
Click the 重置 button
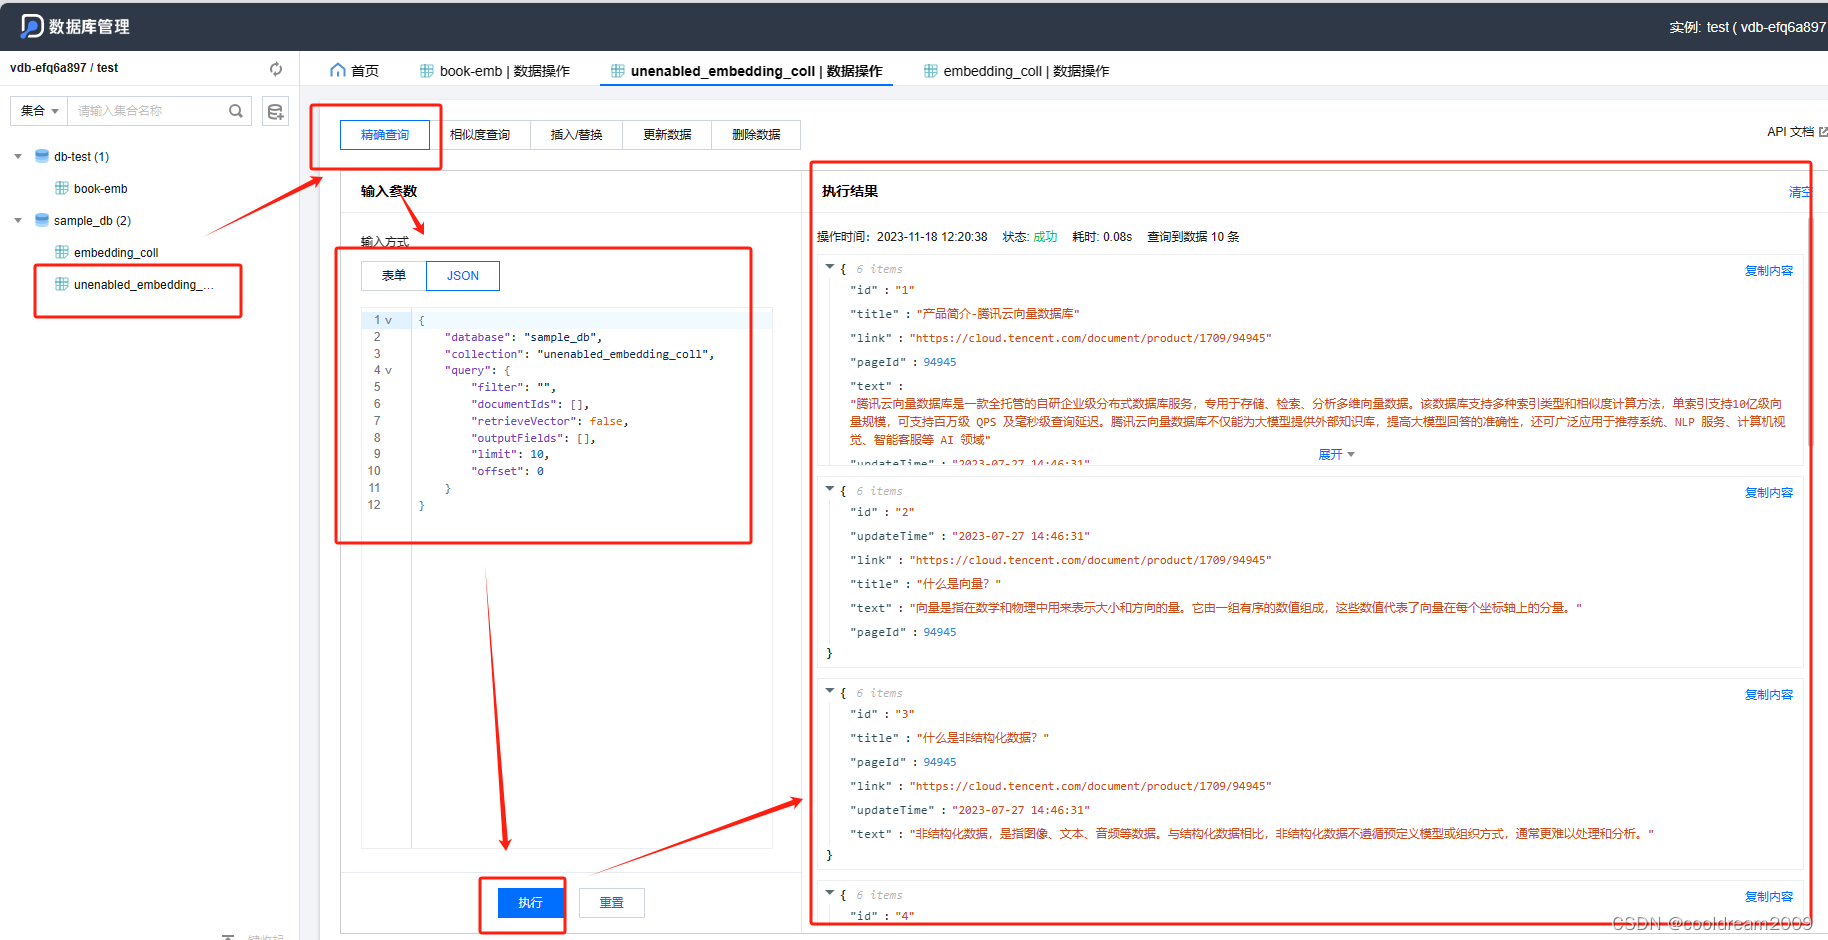612,903
